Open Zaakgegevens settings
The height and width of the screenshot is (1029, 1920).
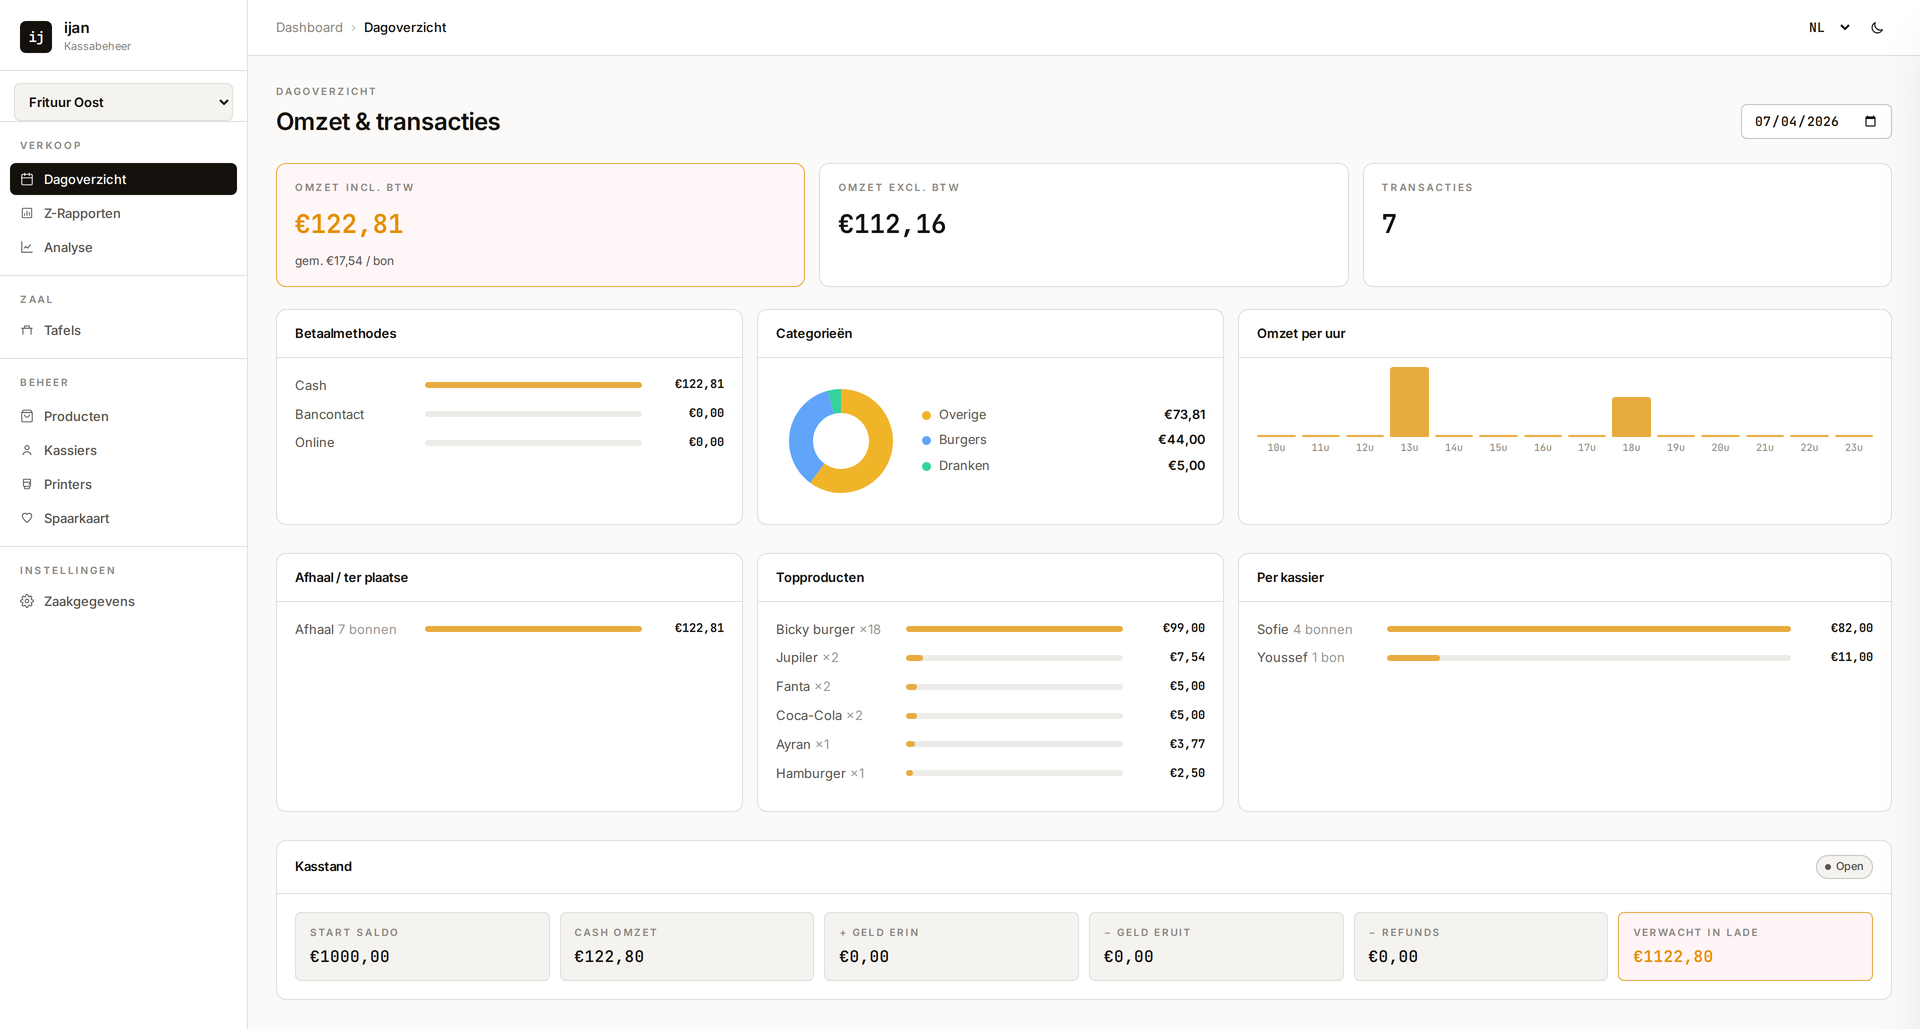pyautogui.click(x=123, y=601)
